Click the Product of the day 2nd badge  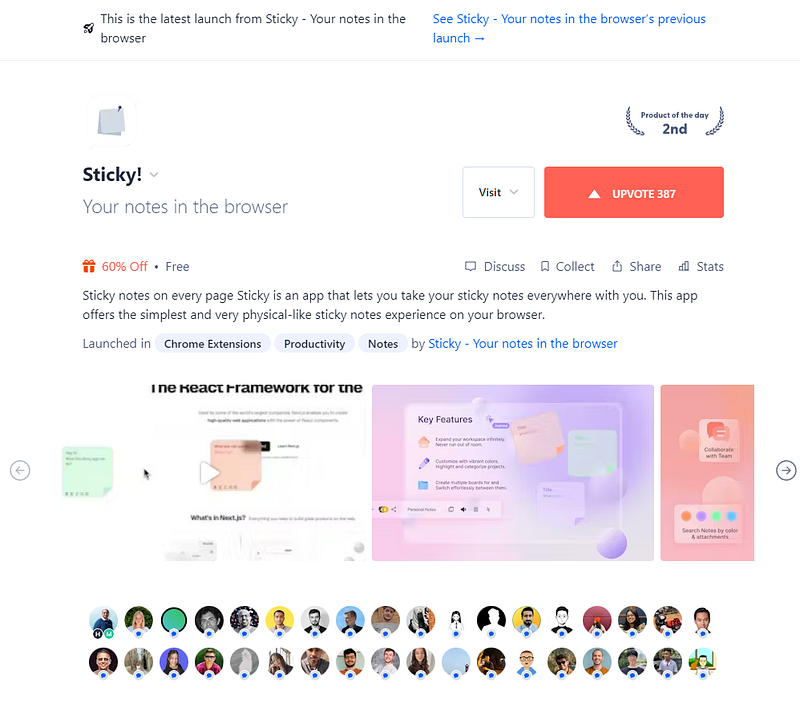[x=674, y=121]
